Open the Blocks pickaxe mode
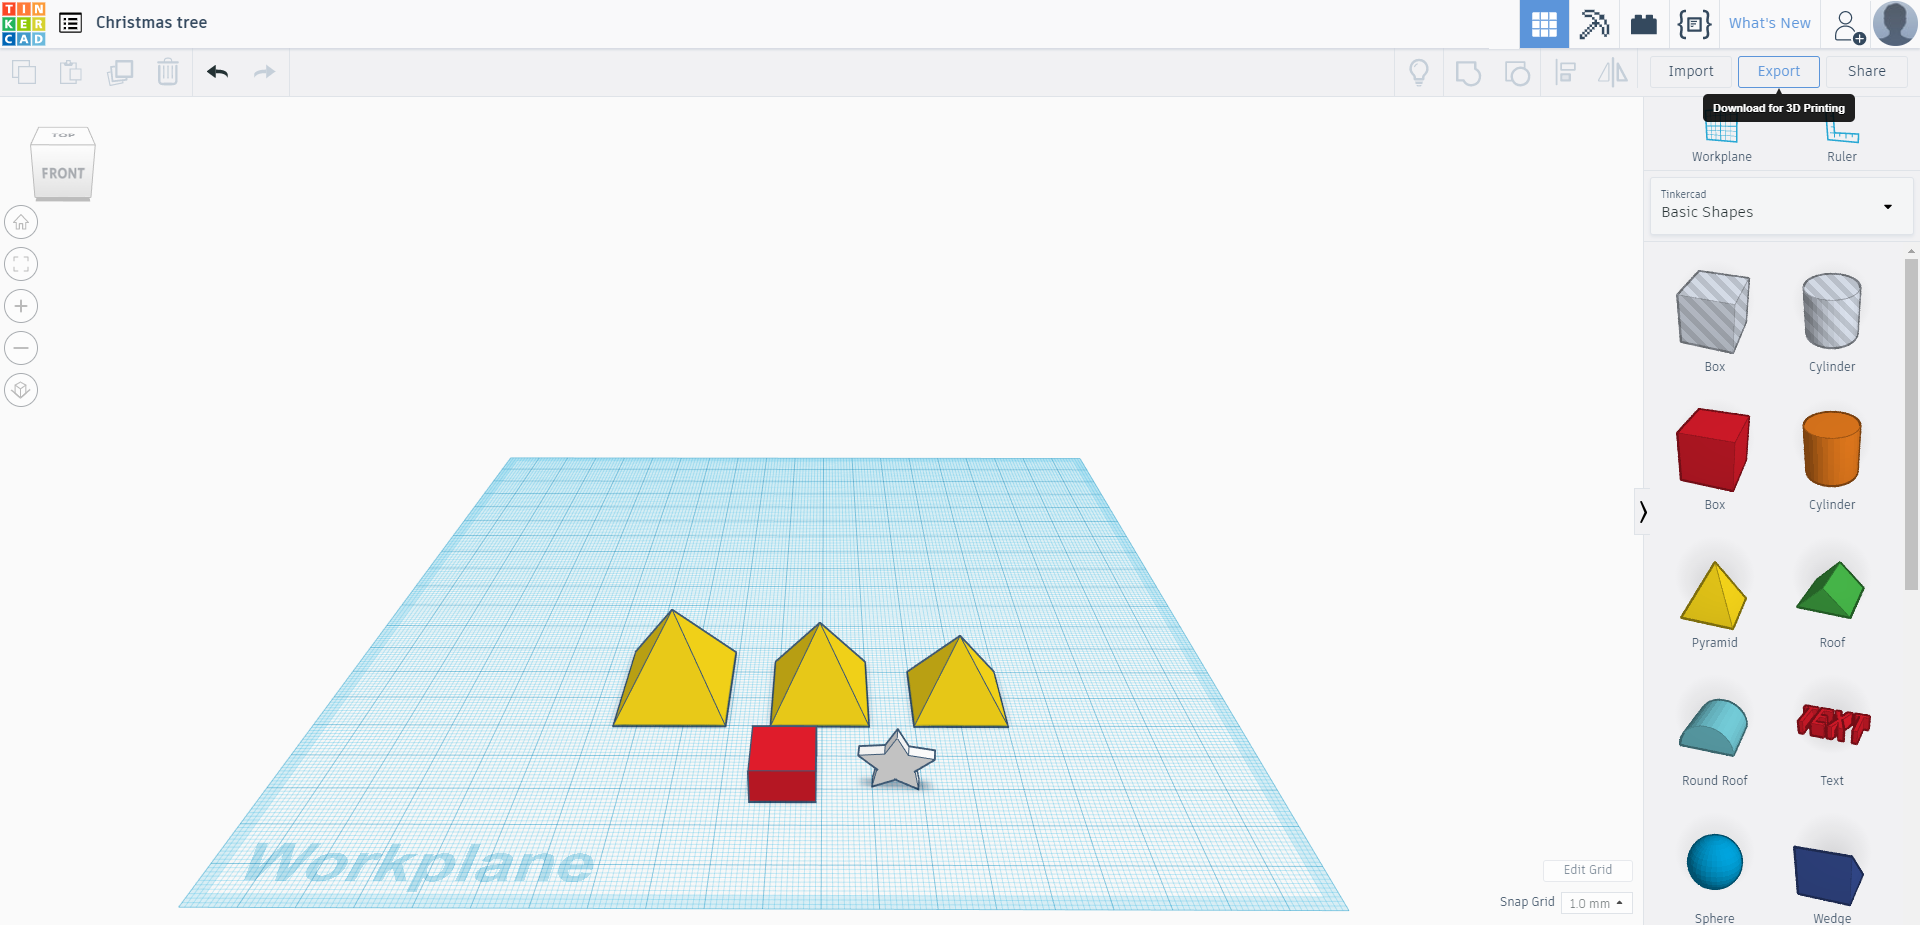 (x=1594, y=24)
